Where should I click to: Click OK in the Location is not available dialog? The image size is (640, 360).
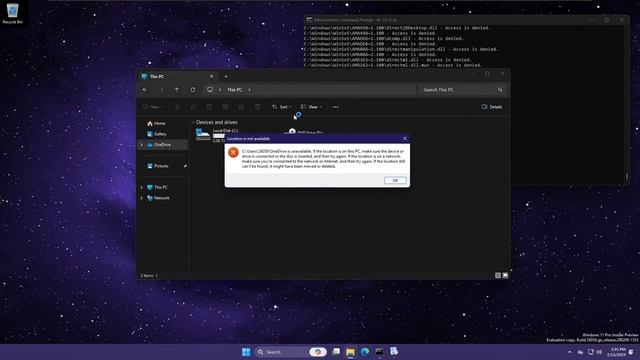(x=395, y=180)
